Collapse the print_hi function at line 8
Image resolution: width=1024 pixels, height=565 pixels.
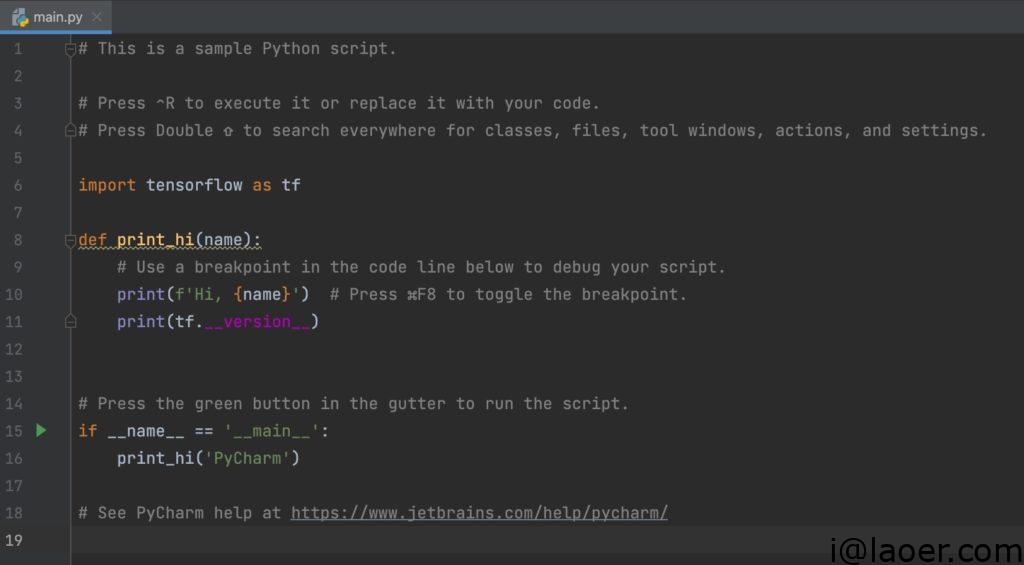(x=70, y=240)
